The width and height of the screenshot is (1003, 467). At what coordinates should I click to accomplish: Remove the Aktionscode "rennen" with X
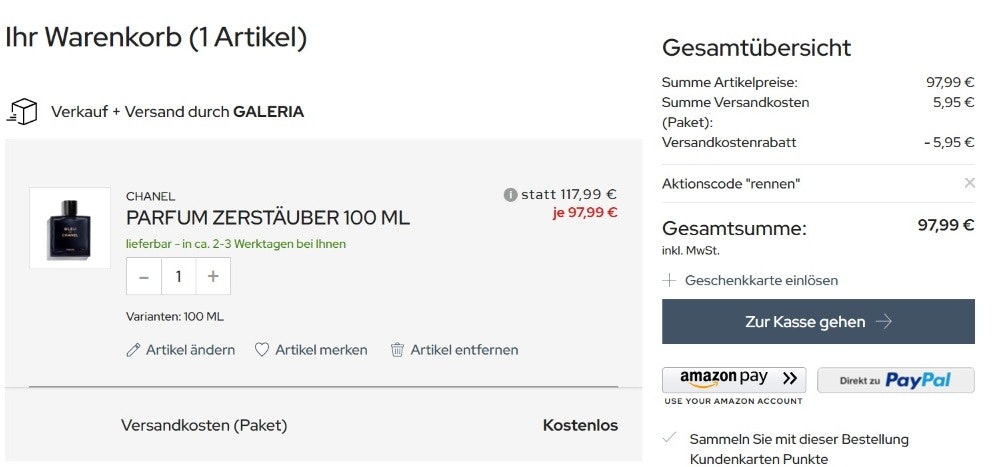(x=969, y=183)
